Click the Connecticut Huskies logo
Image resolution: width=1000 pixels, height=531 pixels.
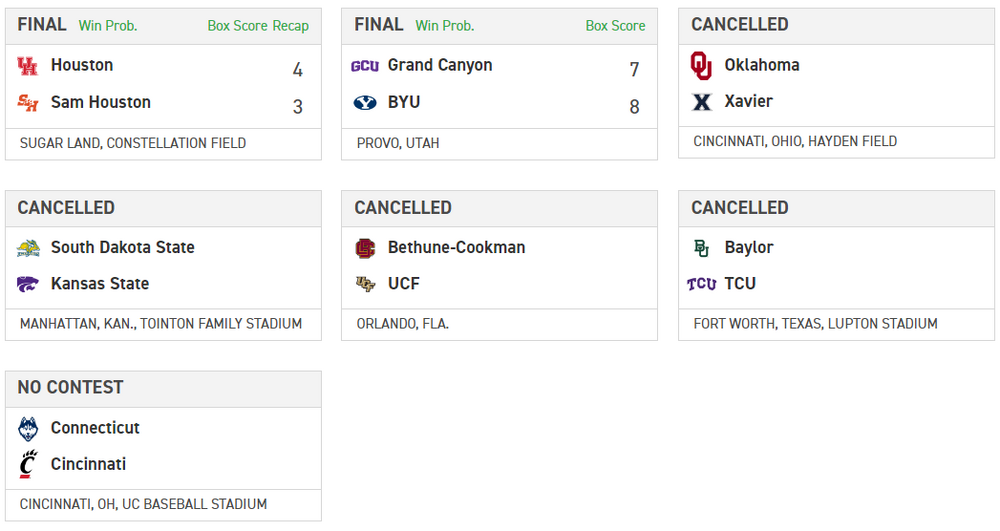click(28, 429)
